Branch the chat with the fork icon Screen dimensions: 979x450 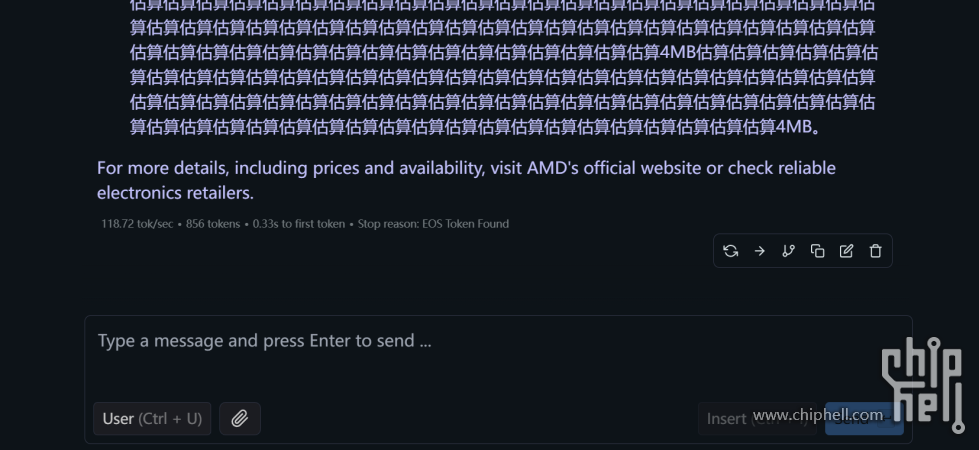point(789,251)
